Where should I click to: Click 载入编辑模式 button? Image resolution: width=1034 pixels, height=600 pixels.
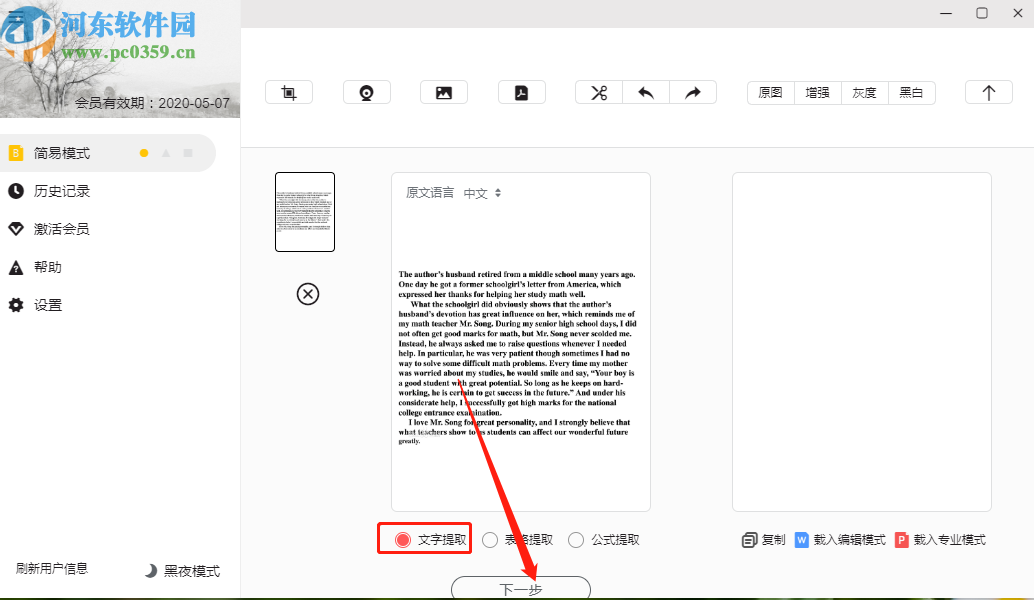[849, 540]
